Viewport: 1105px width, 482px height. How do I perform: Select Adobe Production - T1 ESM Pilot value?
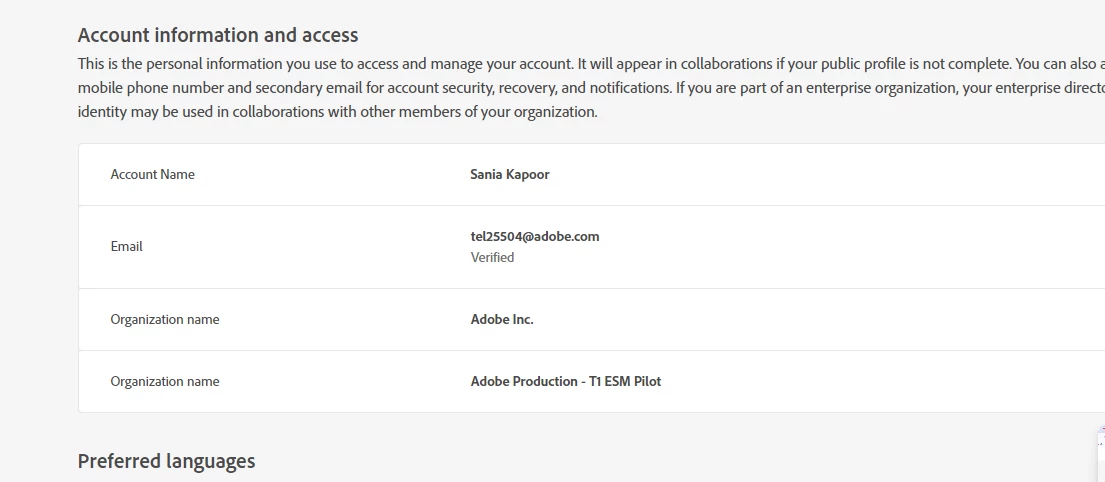566,381
